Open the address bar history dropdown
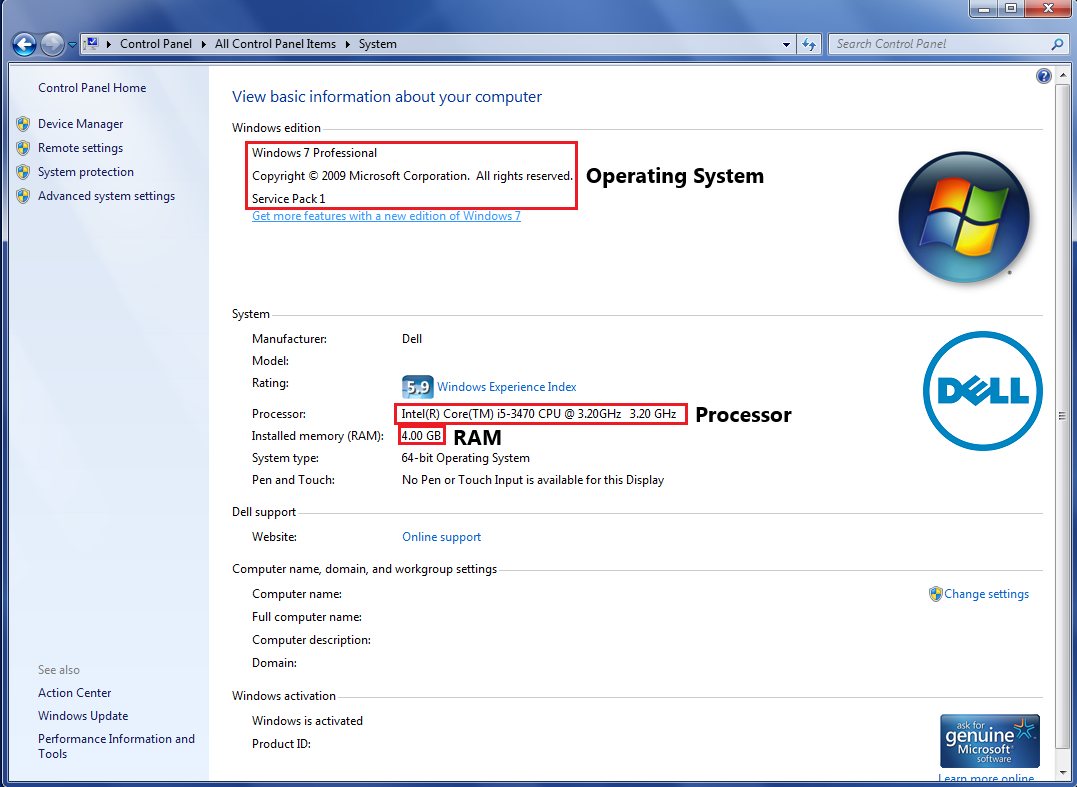 pos(786,45)
